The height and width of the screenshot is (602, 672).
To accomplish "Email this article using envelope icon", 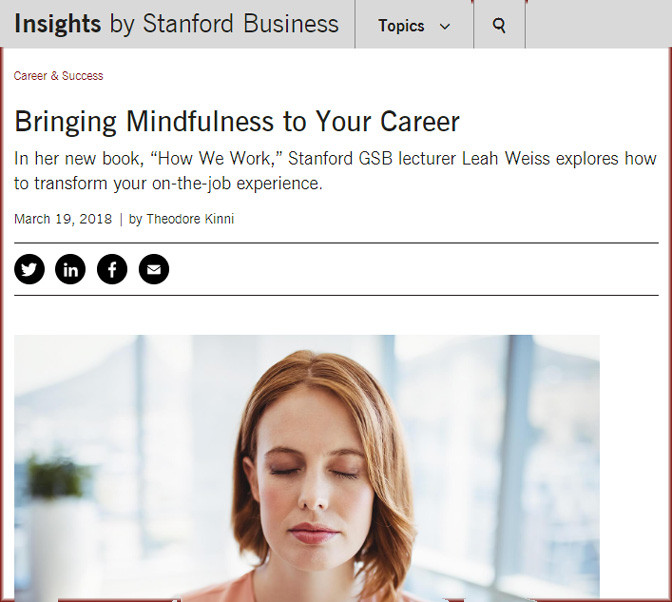I will 154,269.
